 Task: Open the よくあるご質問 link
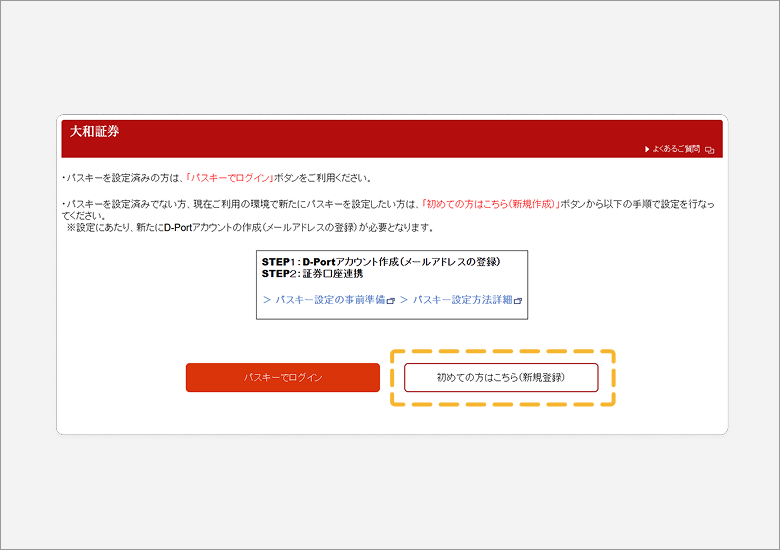pyautogui.click(x=676, y=149)
